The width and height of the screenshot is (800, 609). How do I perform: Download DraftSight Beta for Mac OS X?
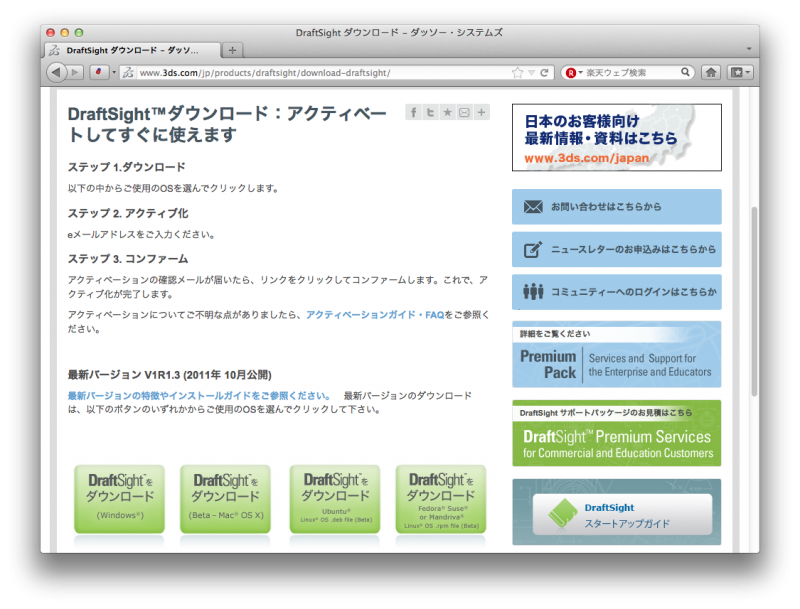[225, 499]
